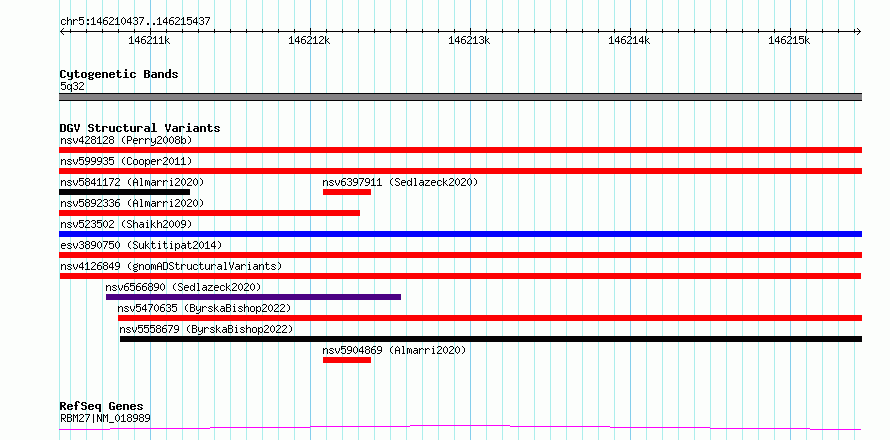
Task: Open variant nsv5470635 (ByrskaBishop2022) label
Action: click(x=204, y=308)
